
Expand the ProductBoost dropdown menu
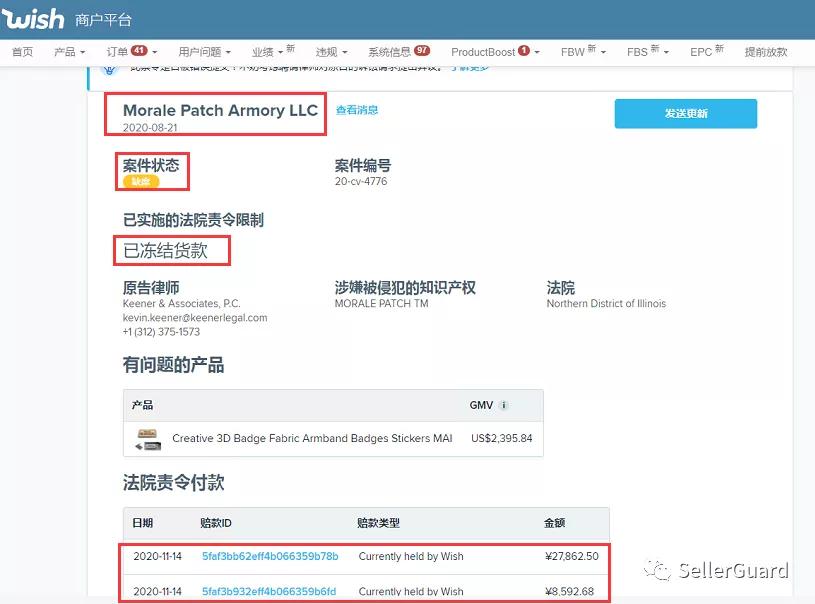(495, 51)
